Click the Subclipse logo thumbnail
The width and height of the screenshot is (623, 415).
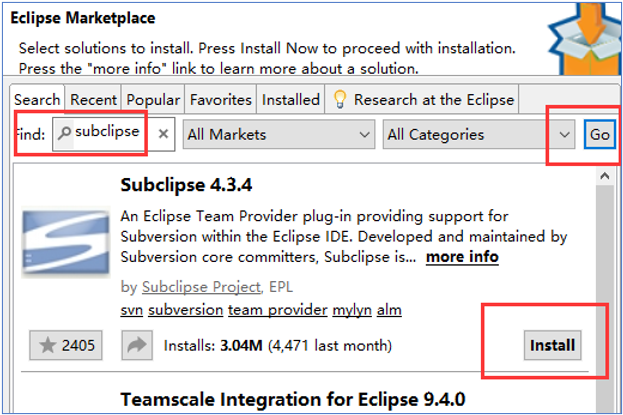[x=66, y=242]
